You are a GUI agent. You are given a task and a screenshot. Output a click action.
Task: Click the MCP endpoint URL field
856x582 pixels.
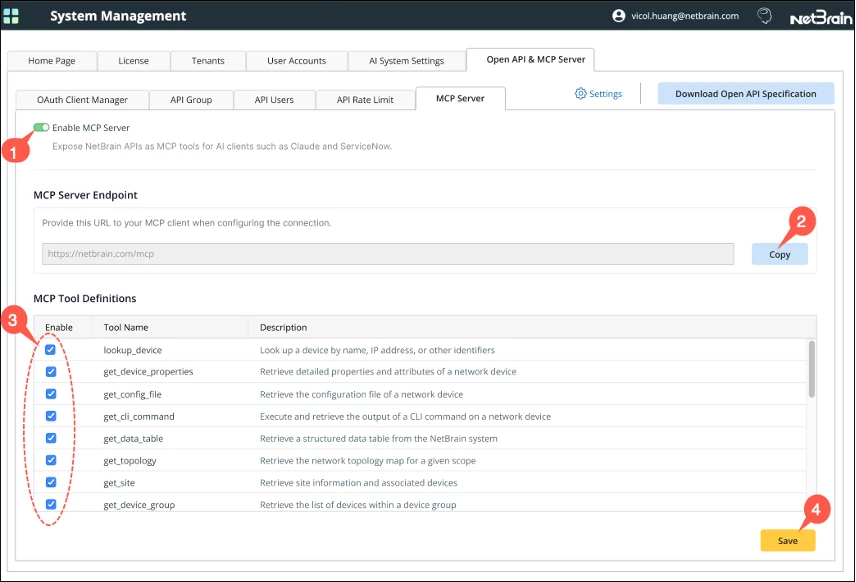pyautogui.click(x=388, y=254)
